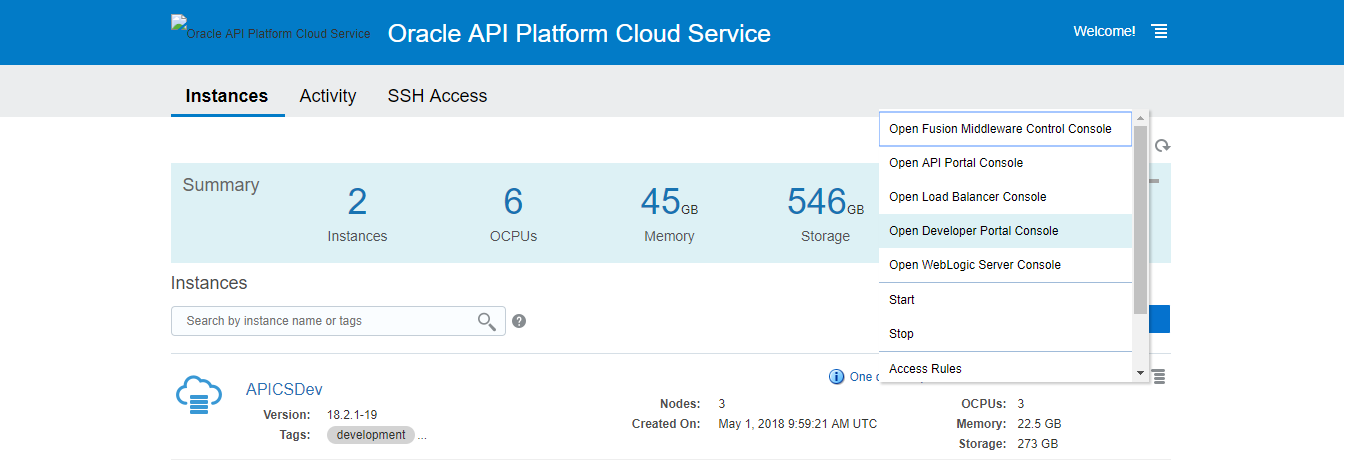Click the dropdown menu scrollbar thumb
1354x460 pixels.
[1140, 220]
